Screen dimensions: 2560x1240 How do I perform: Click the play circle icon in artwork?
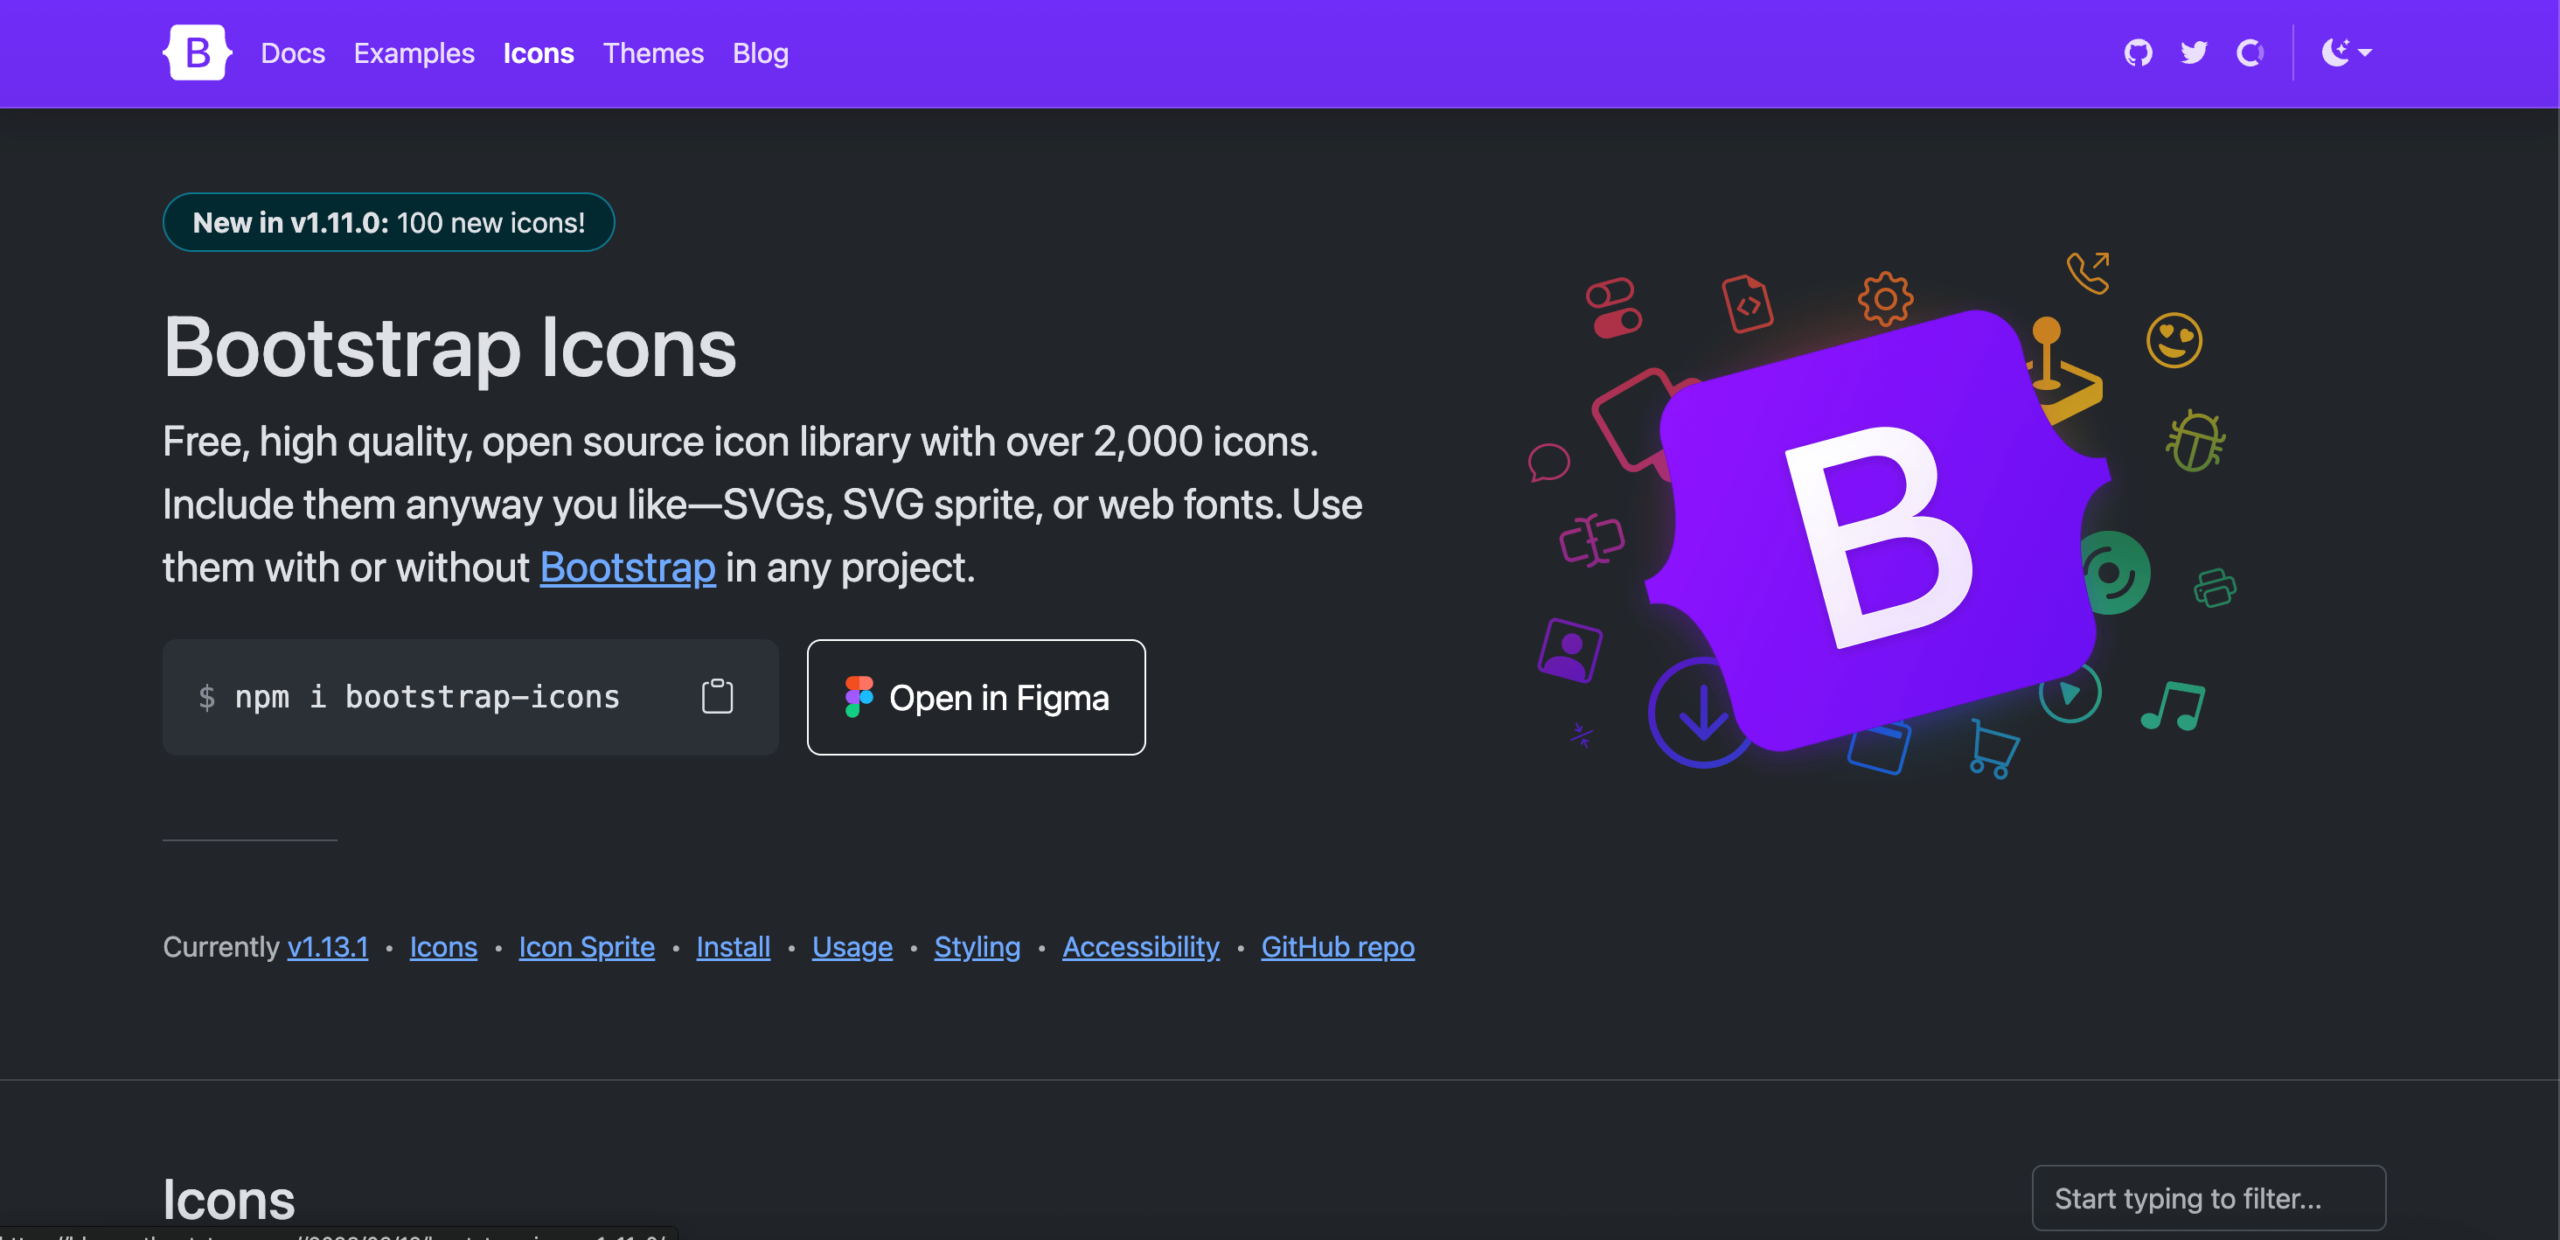tap(2069, 692)
